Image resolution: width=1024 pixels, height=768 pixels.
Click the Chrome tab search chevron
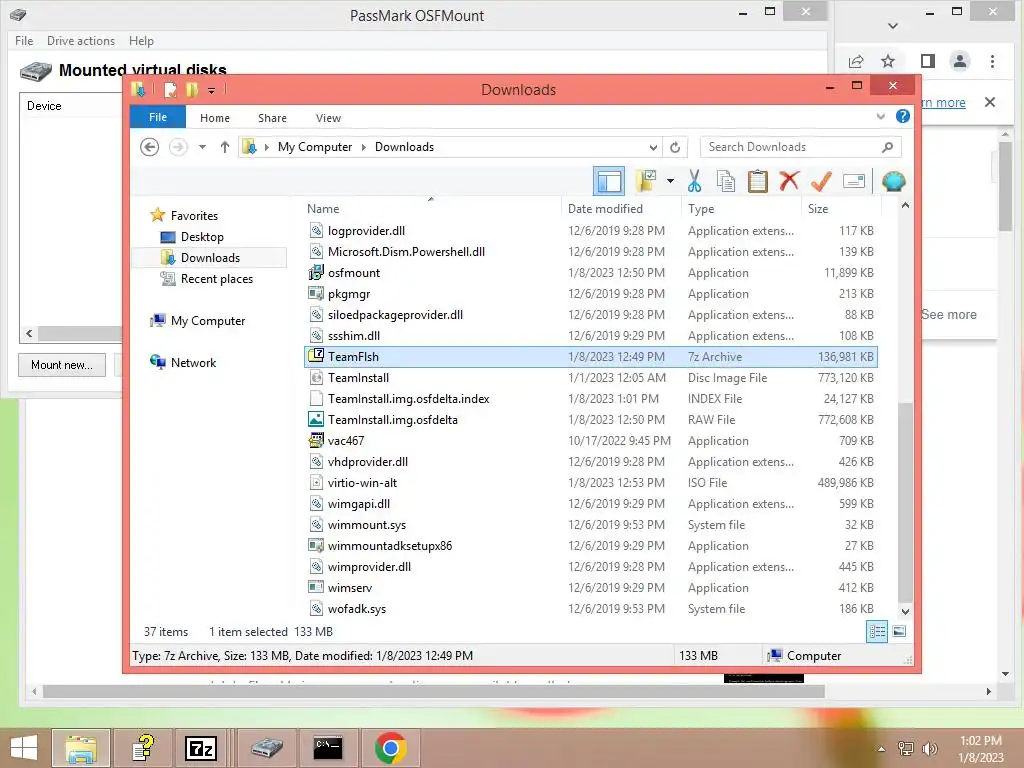(x=893, y=26)
